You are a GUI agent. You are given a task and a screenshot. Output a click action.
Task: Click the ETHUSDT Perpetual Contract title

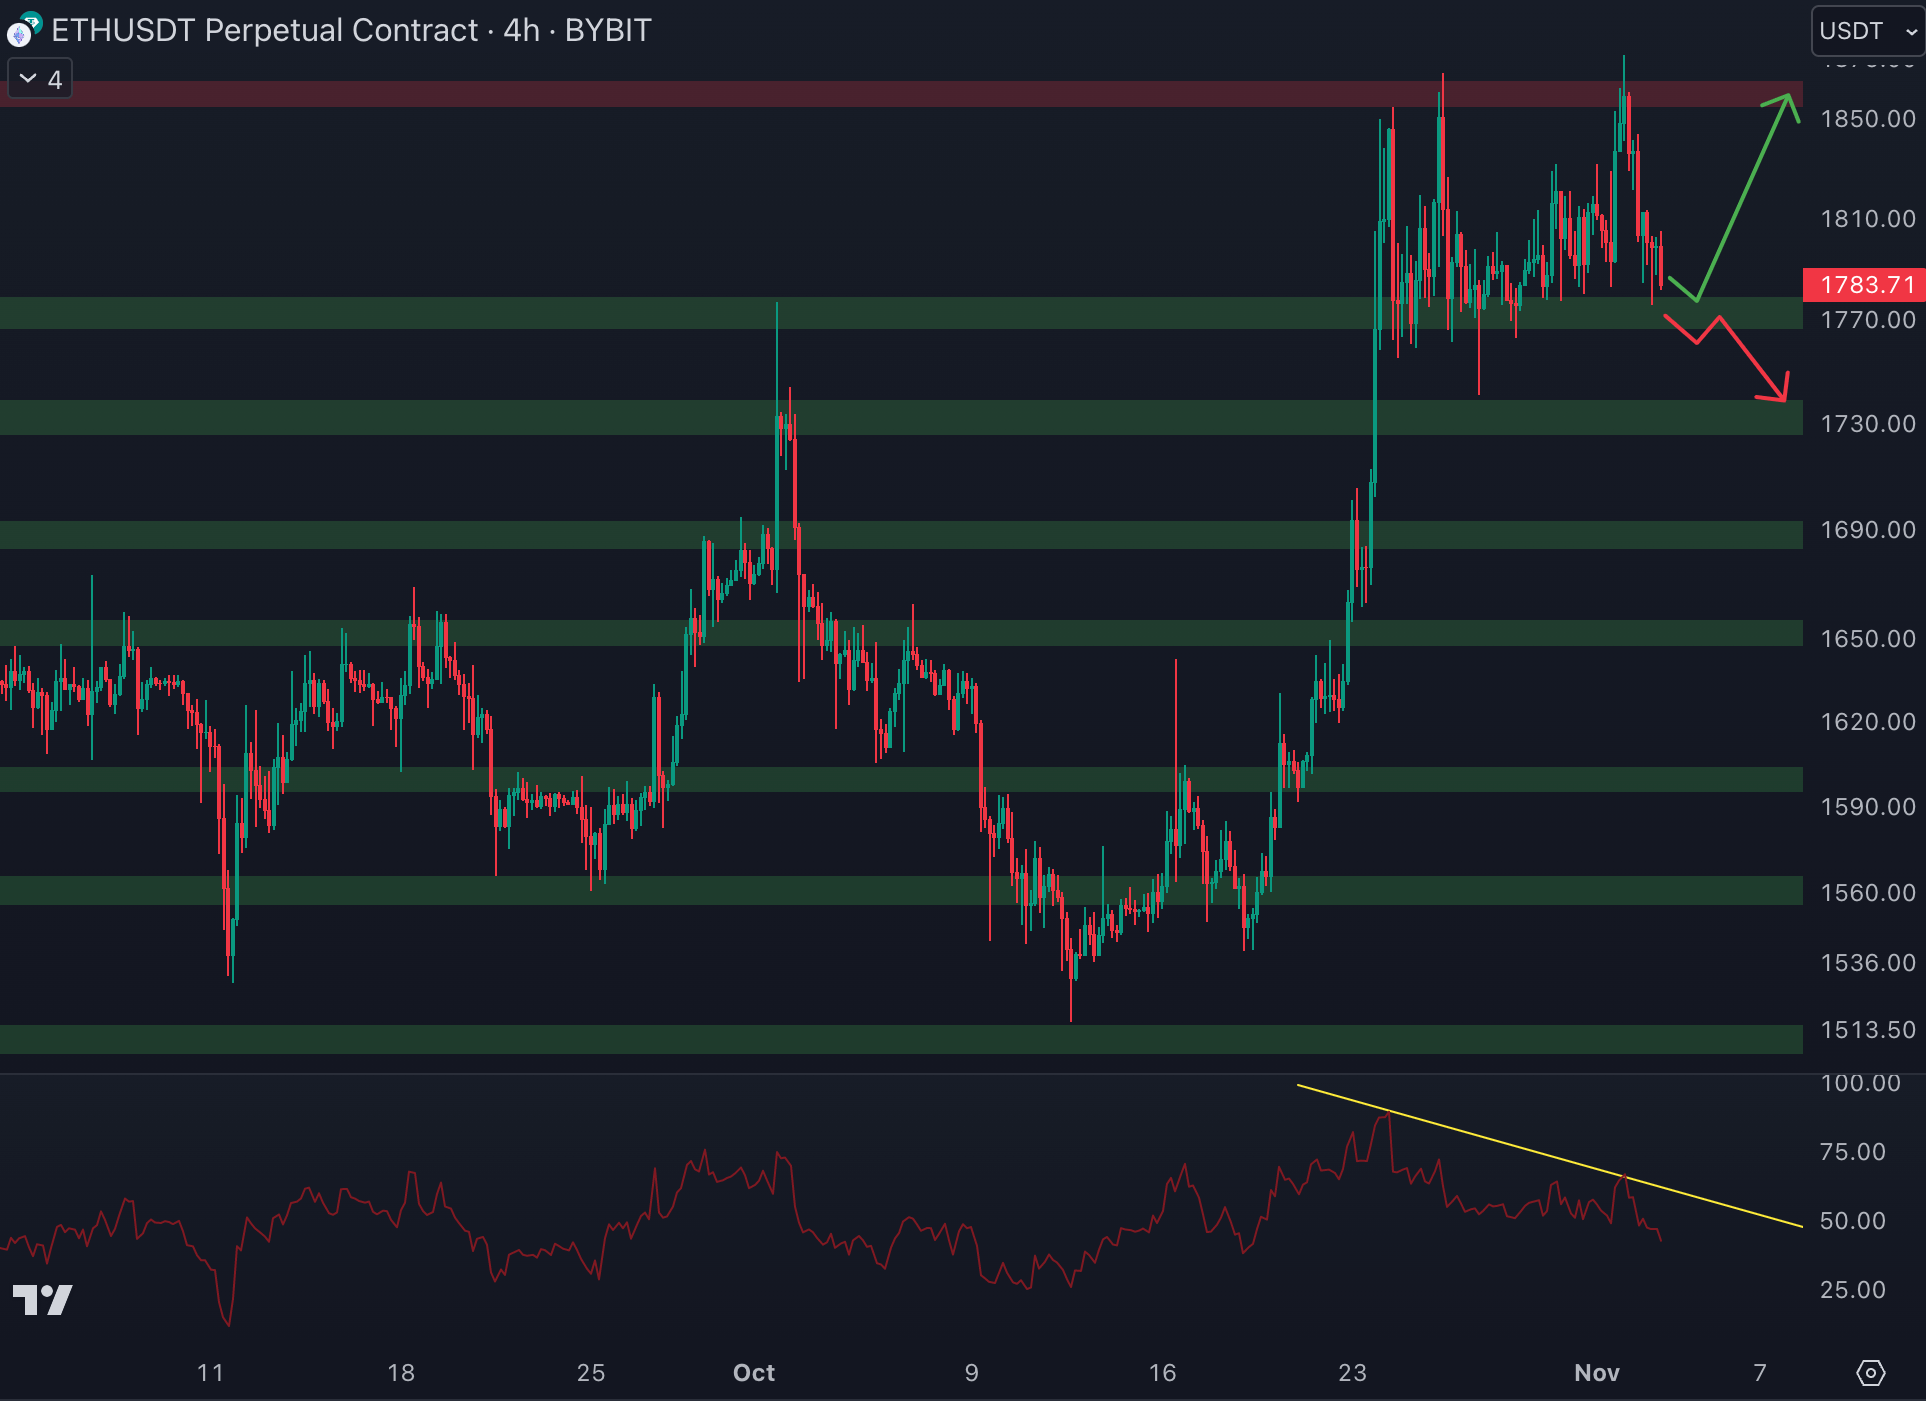click(265, 30)
